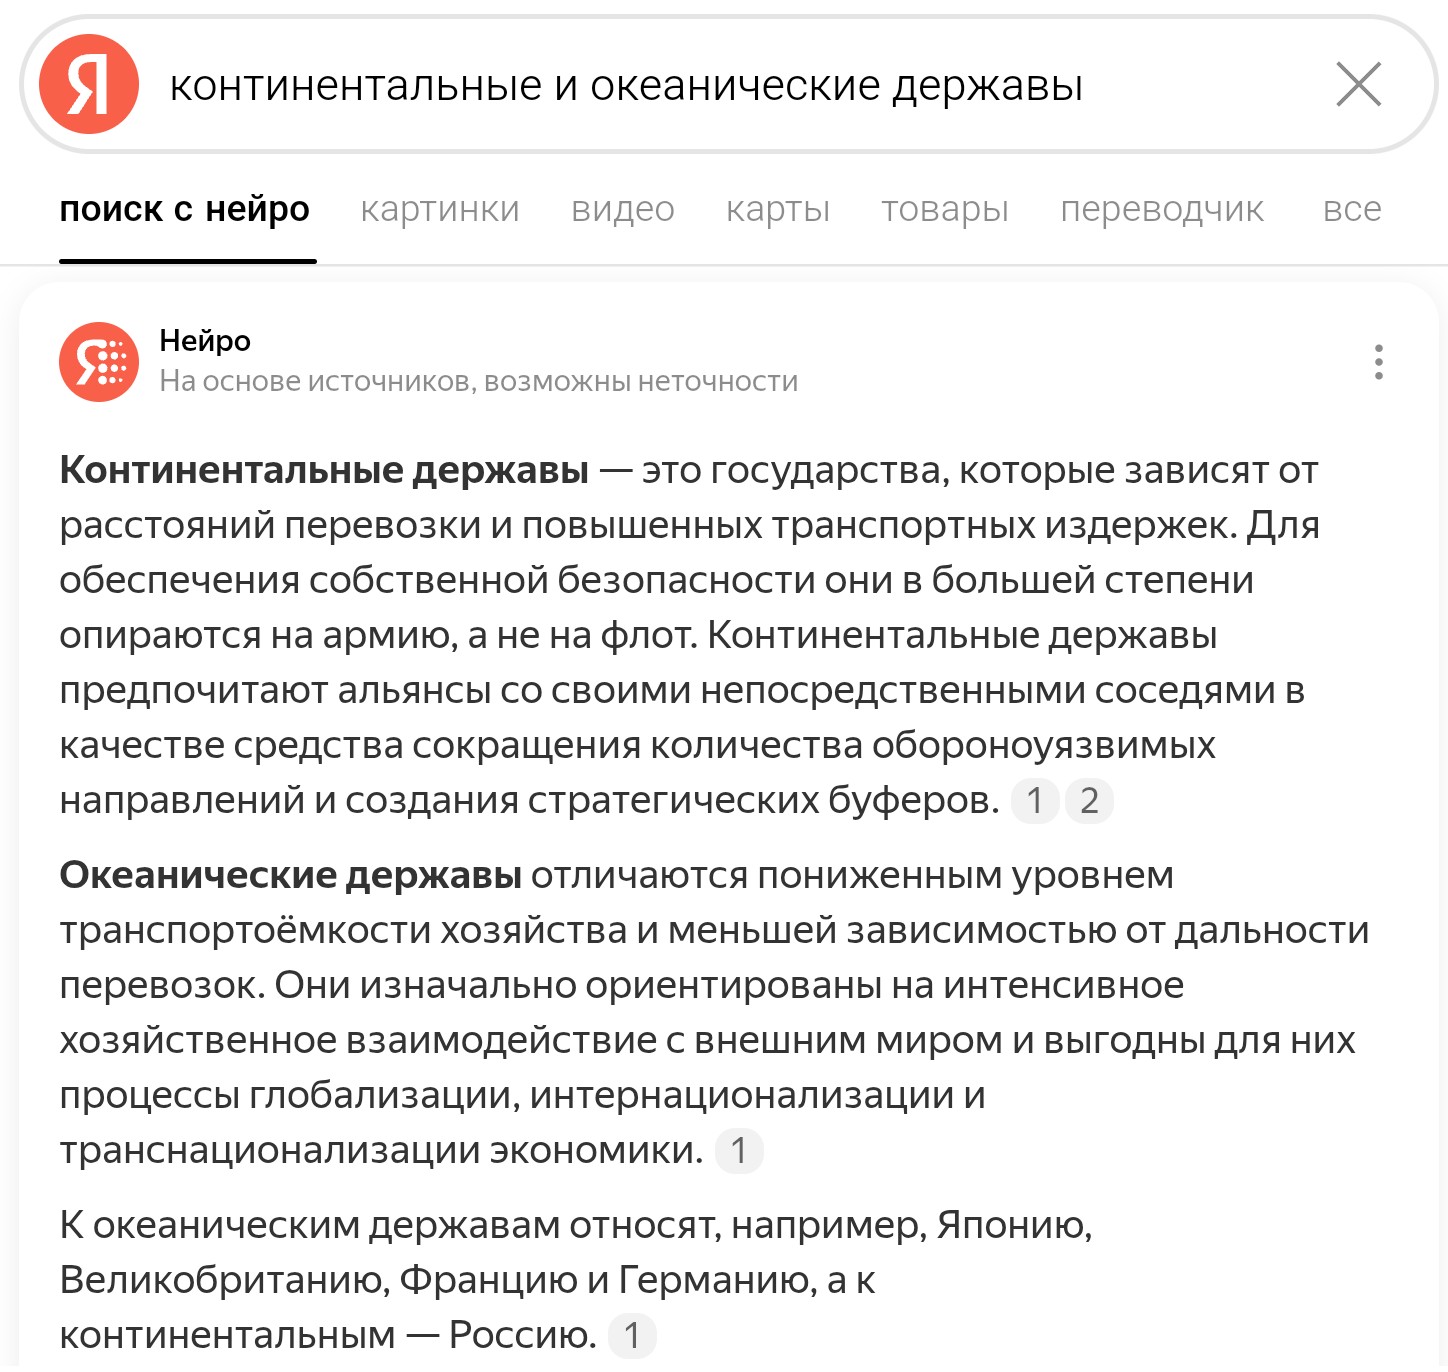Click the bold Океанические державы heading

pos(290,875)
